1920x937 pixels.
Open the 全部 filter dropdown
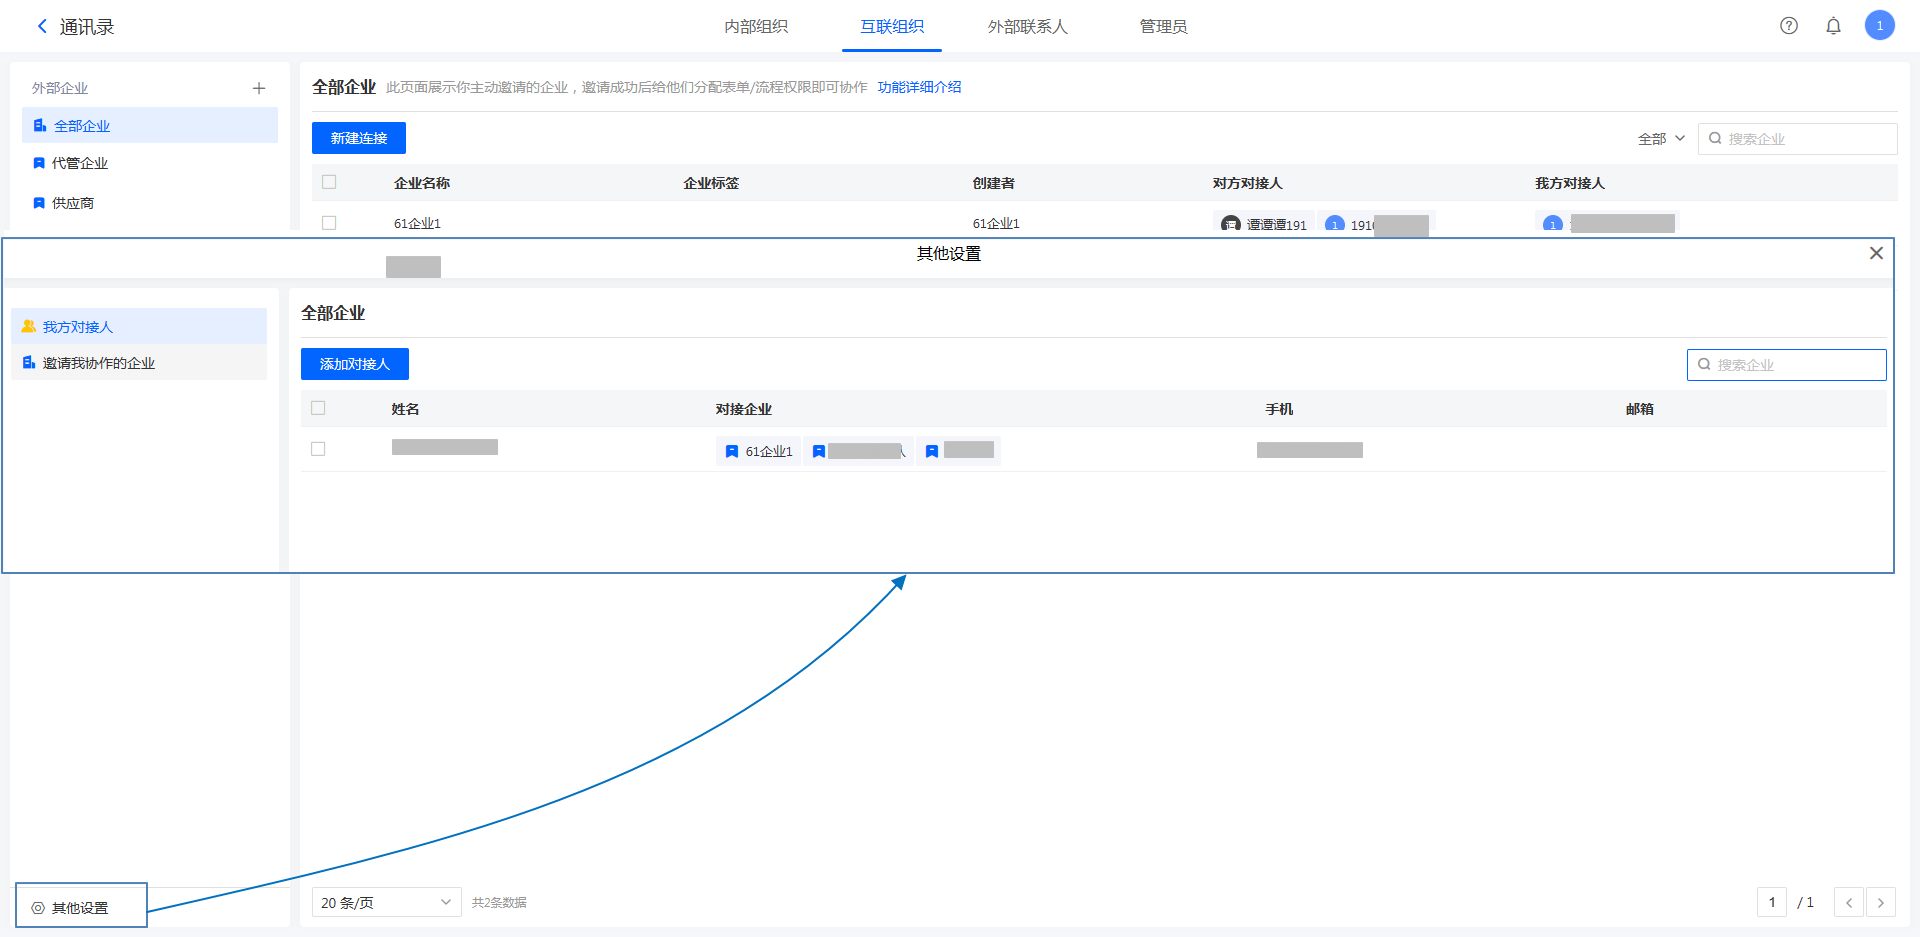(1661, 139)
